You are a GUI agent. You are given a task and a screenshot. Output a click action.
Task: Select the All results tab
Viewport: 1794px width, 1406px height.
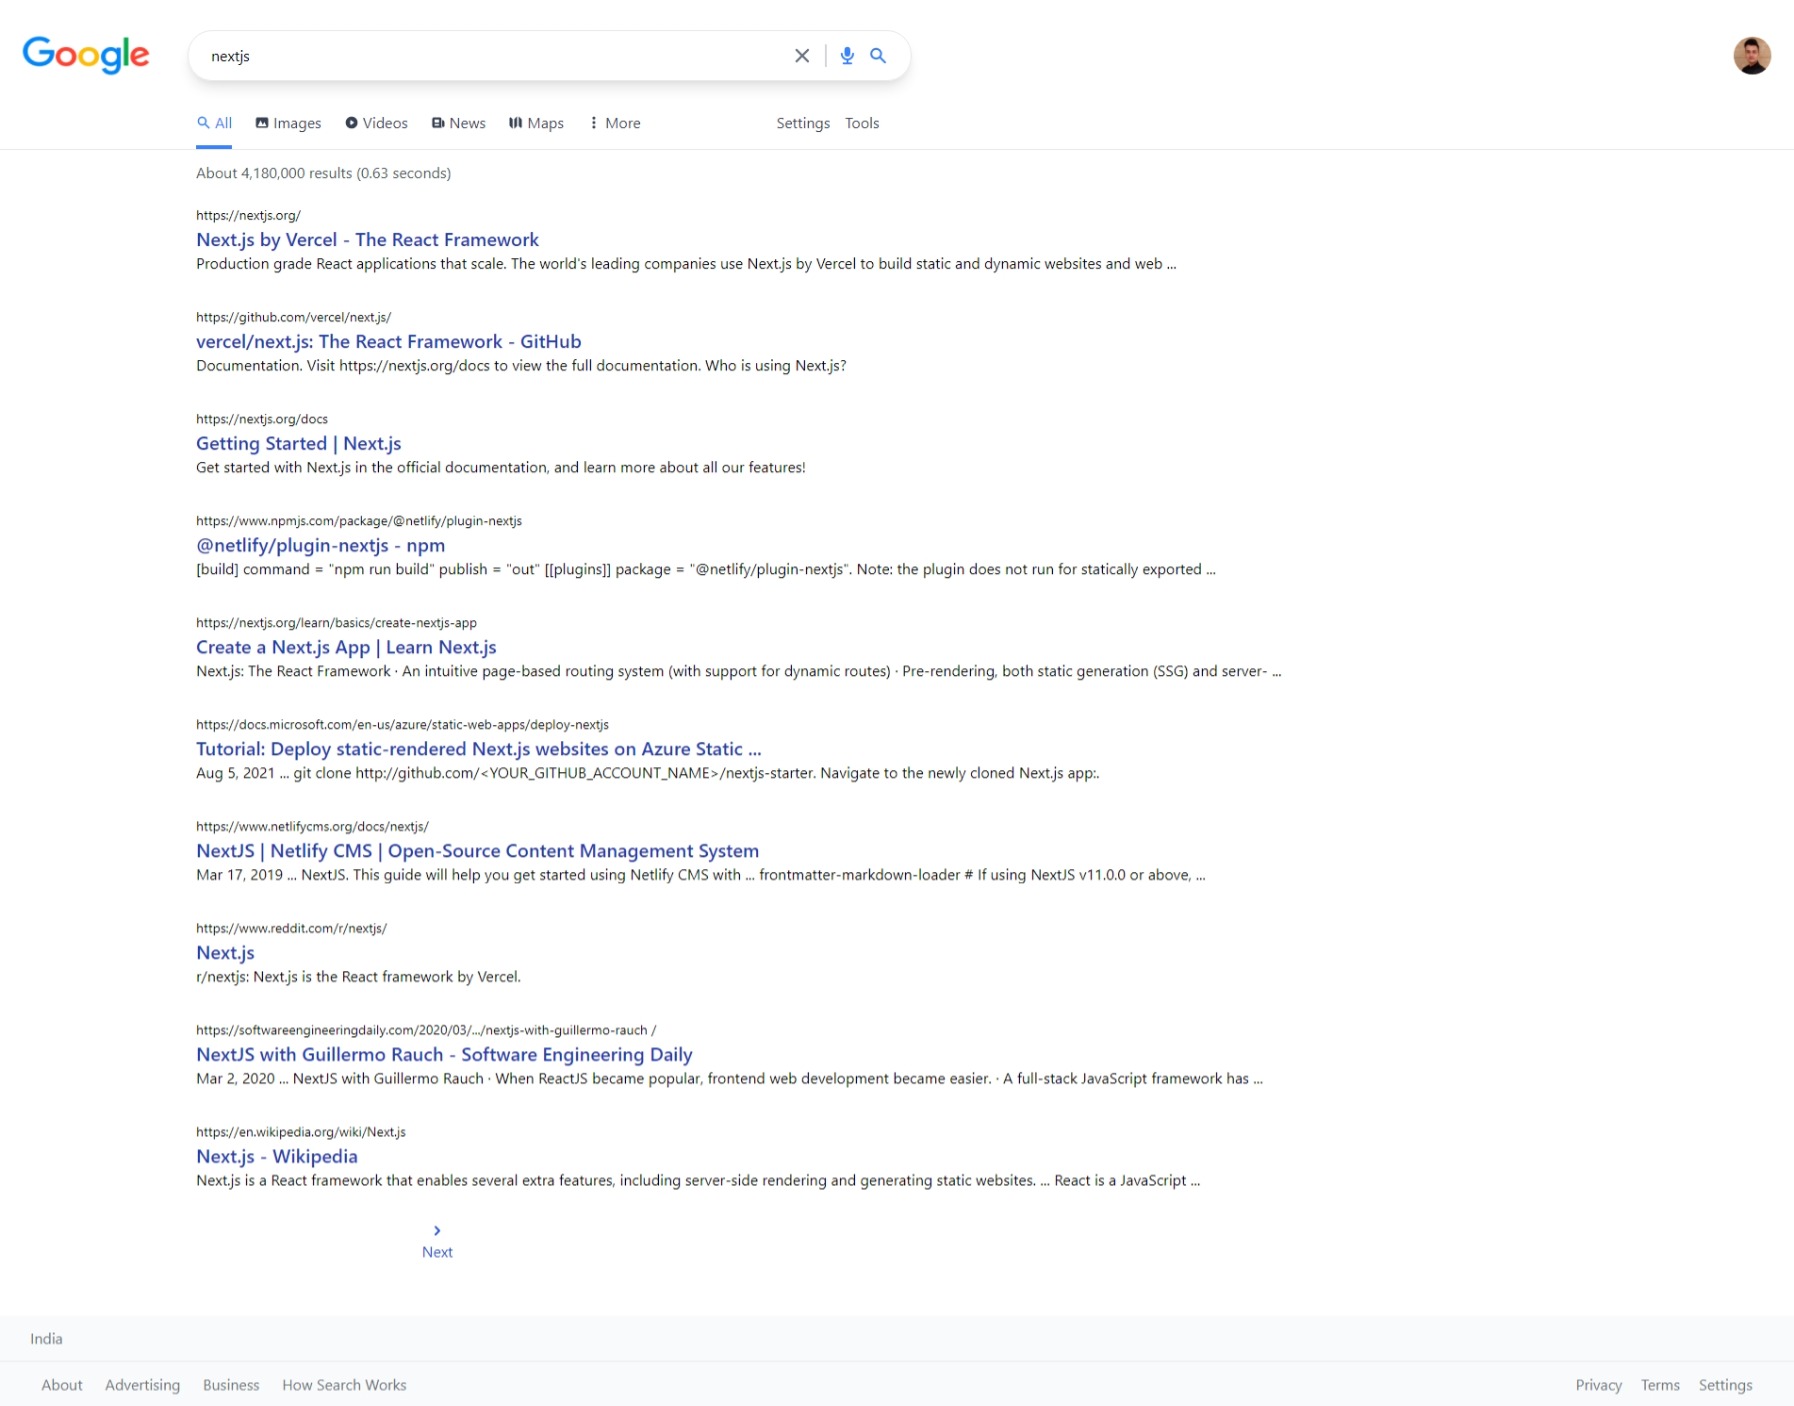214,123
